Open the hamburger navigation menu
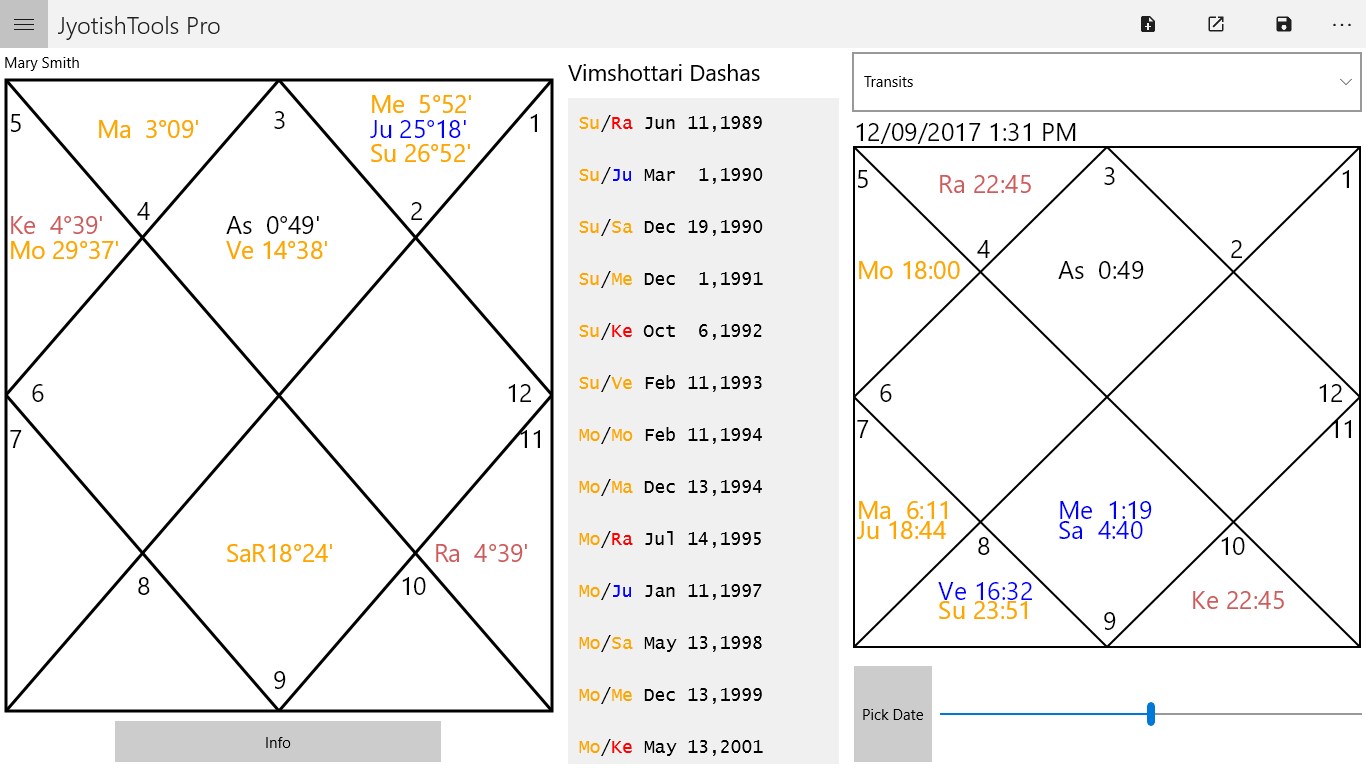Screen dimensions: 1366x768 [x=24, y=24]
